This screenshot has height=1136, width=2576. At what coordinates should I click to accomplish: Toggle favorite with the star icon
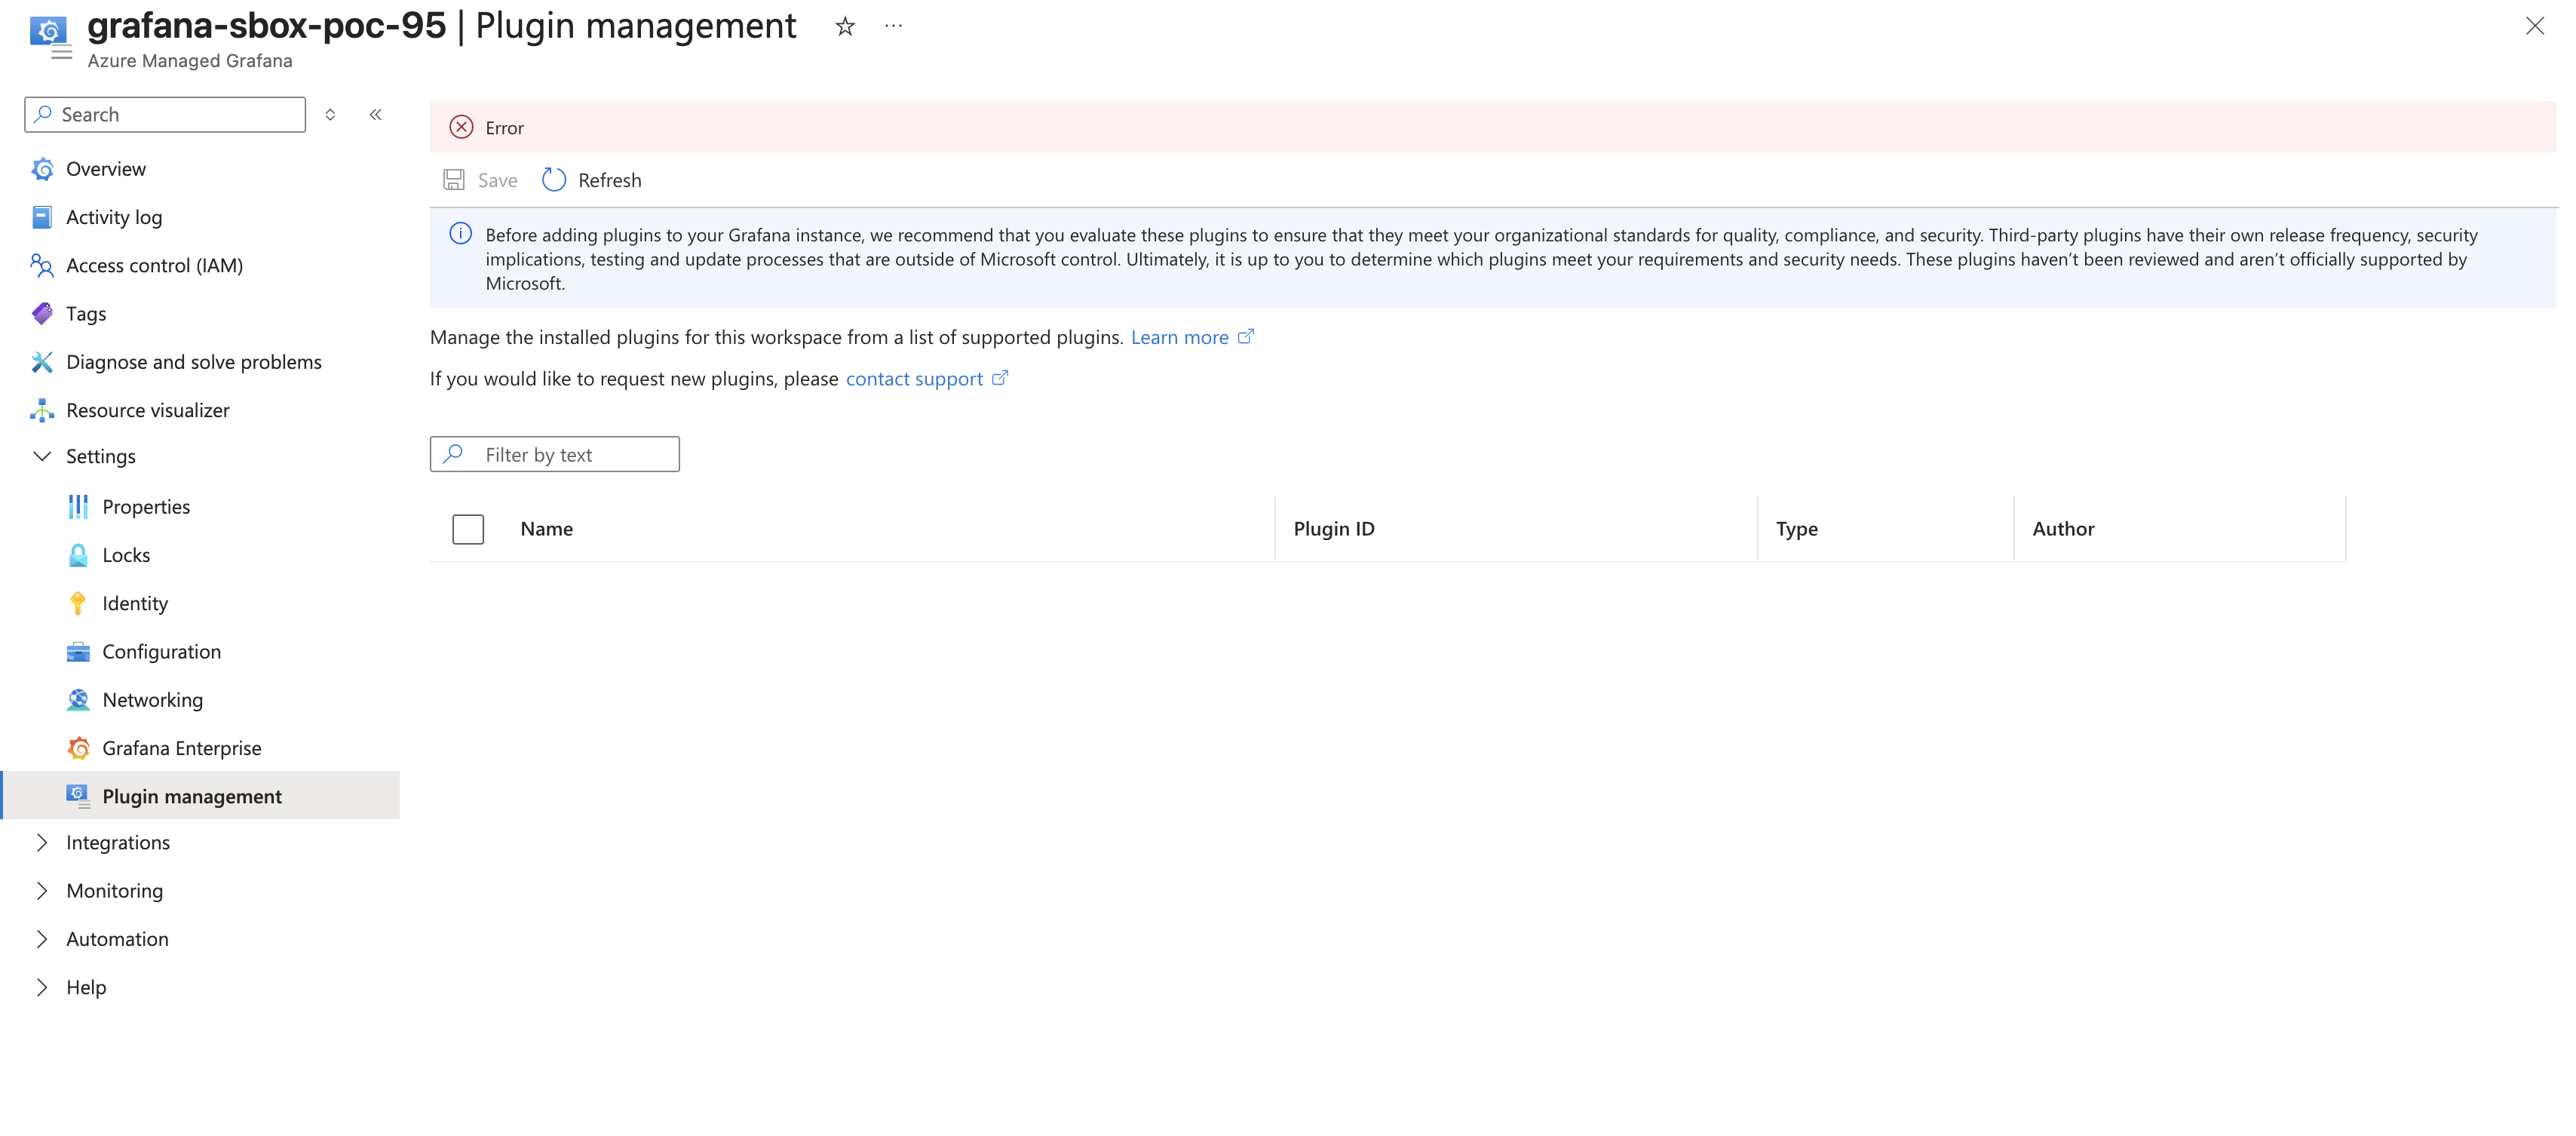pos(844,26)
